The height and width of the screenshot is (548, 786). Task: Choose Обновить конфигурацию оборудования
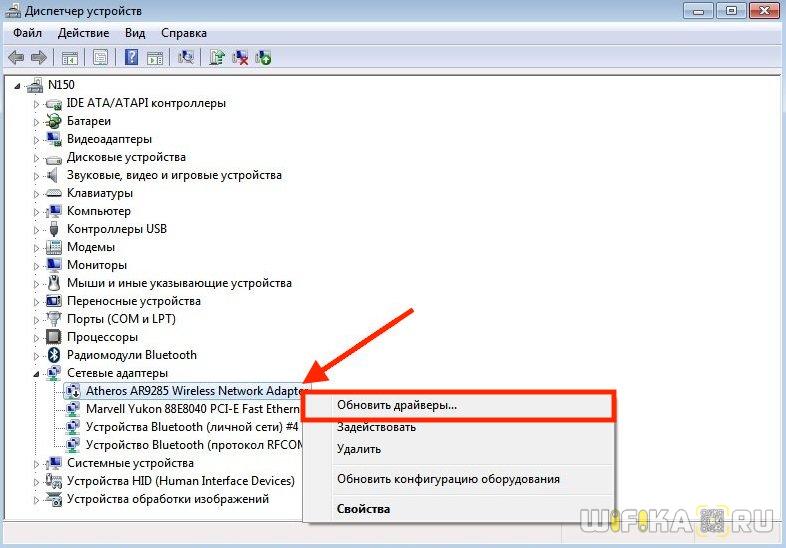point(459,479)
